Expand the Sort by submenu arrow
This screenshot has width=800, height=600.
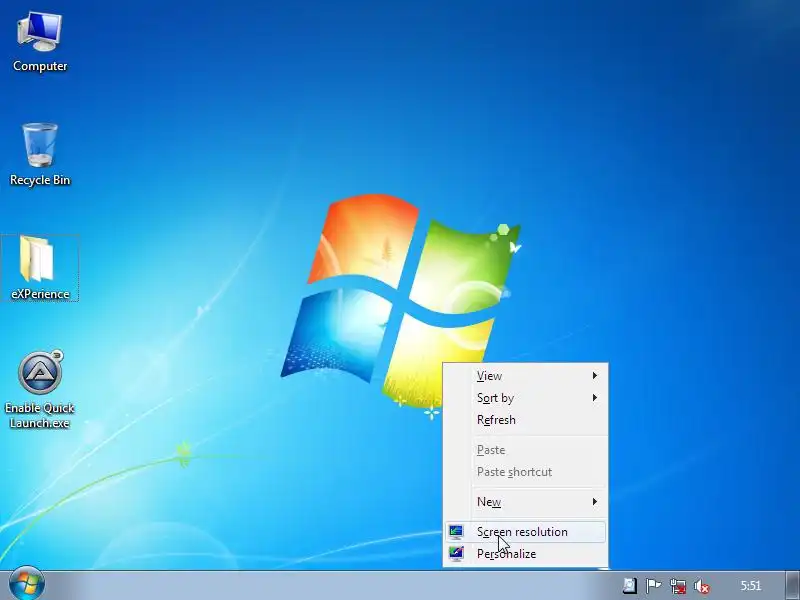point(594,397)
